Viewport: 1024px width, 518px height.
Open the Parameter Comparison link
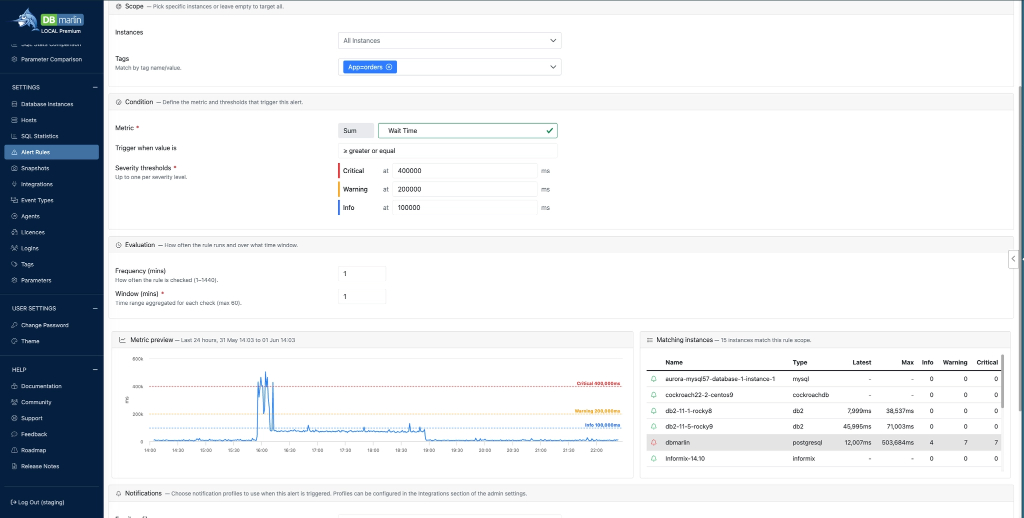pyautogui.click(x=52, y=59)
